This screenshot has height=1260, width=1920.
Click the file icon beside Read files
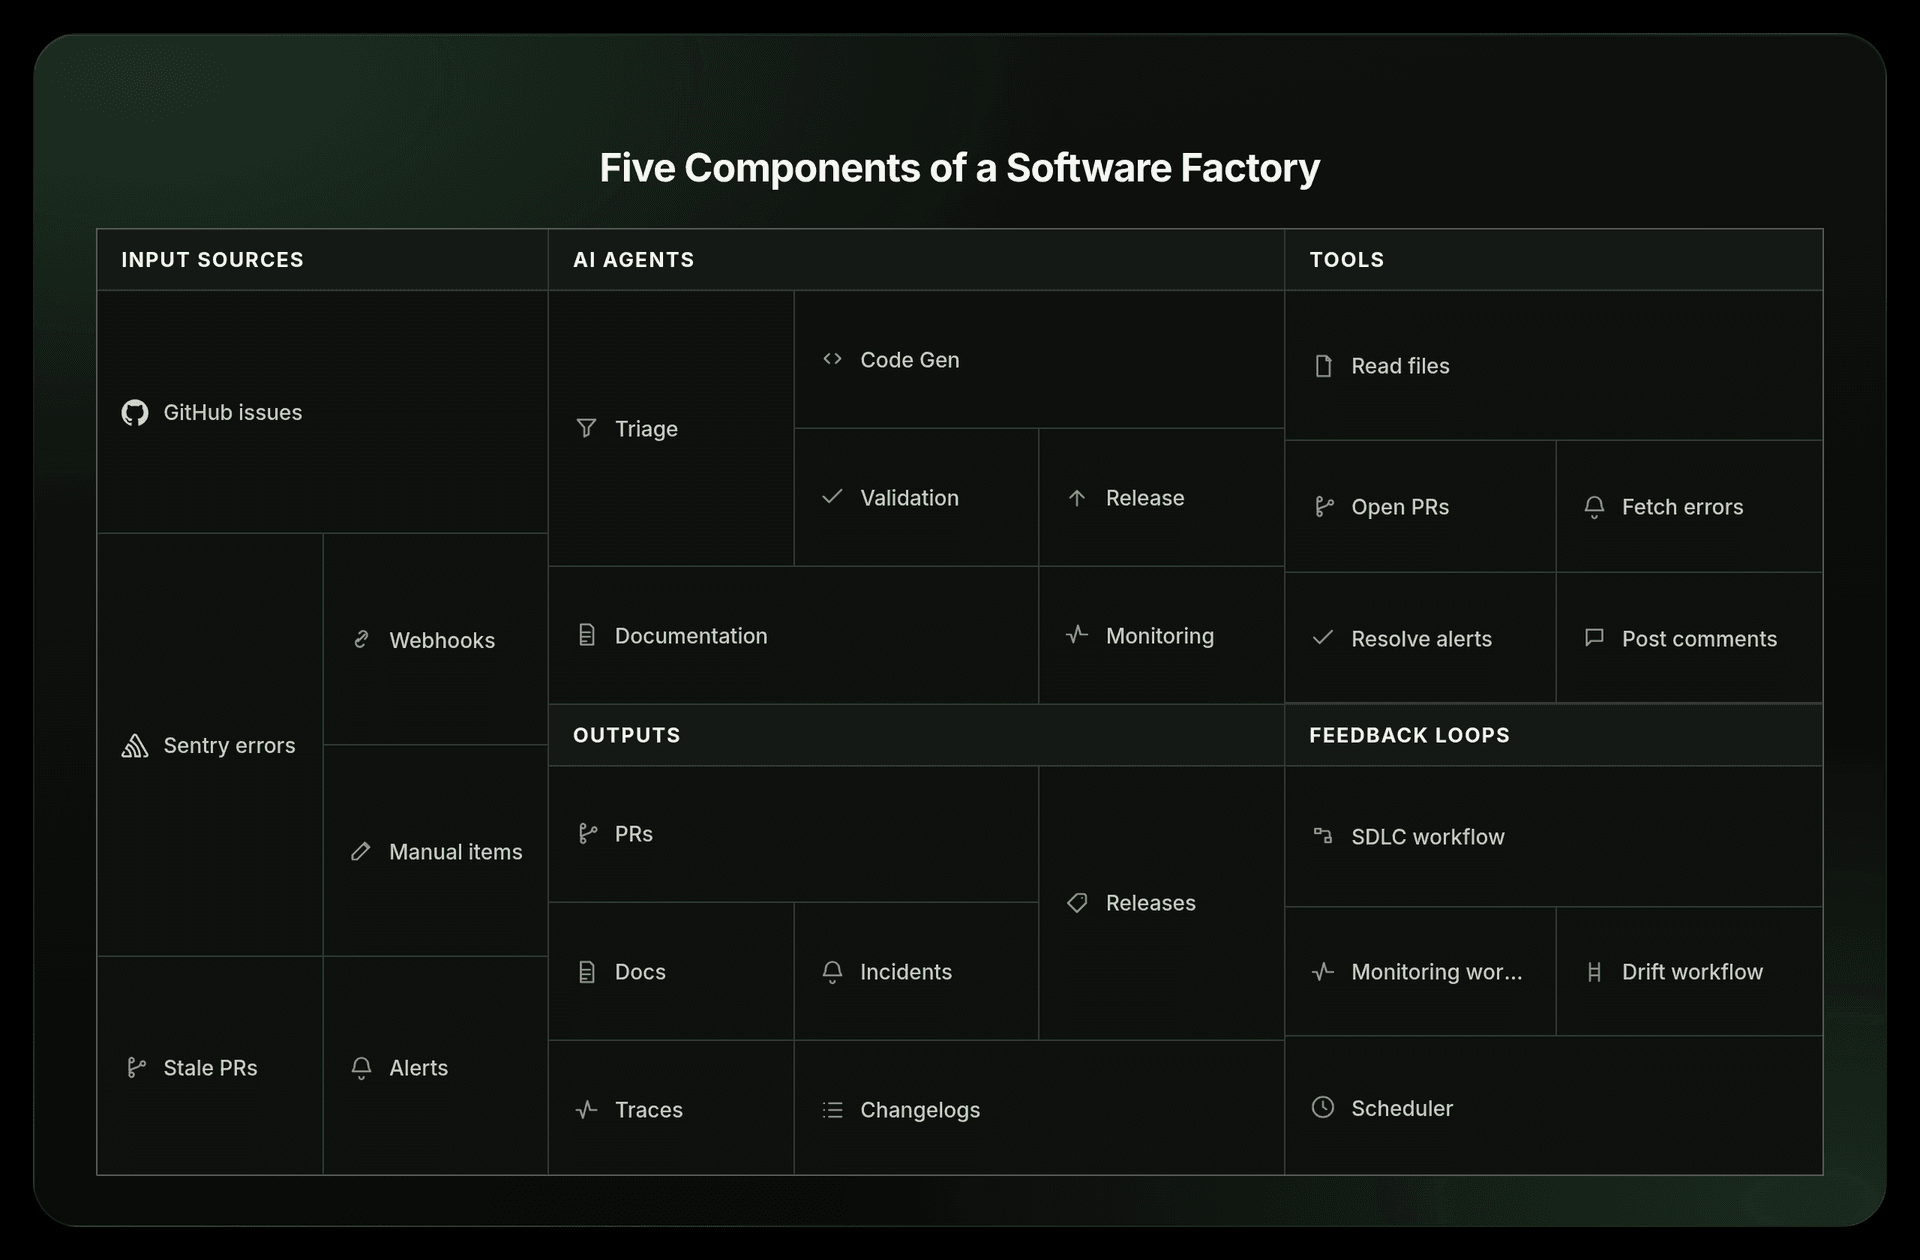point(1323,366)
